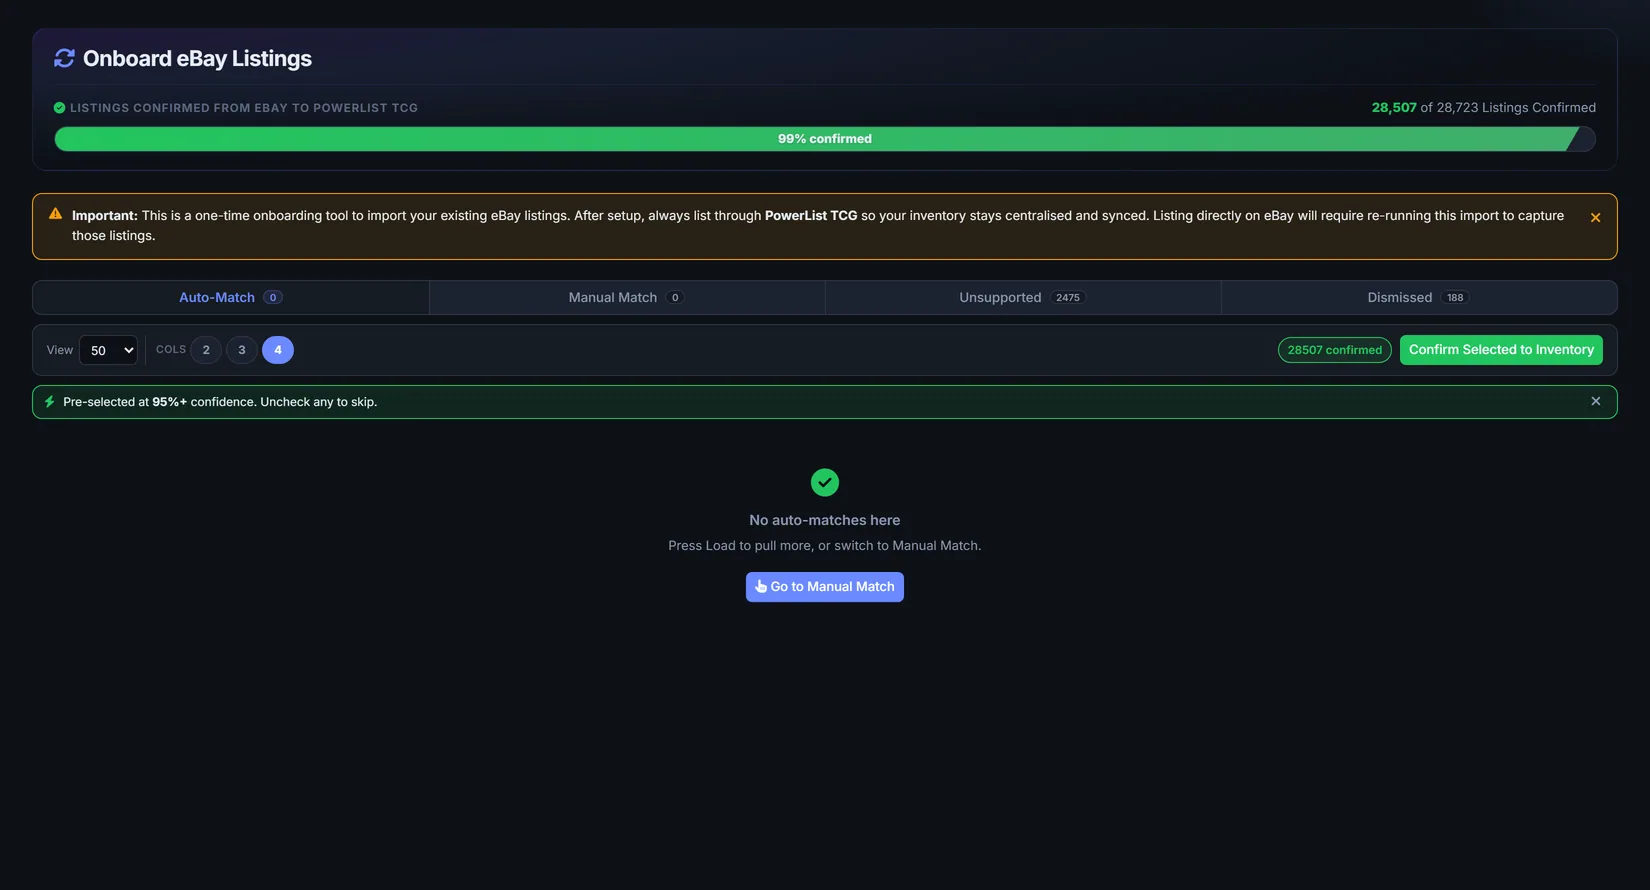
Task: Click the COLS label
Action: coord(171,350)
